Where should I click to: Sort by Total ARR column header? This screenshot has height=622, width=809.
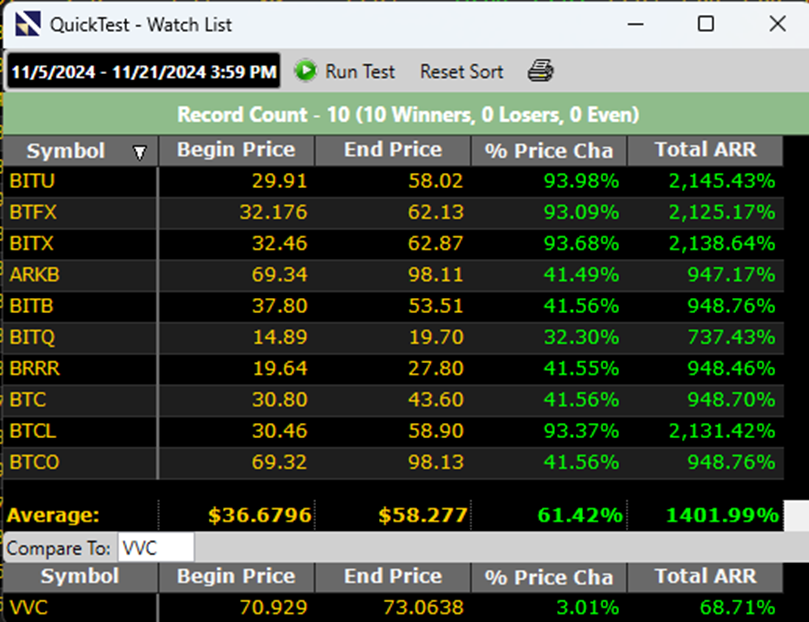[705, 151]
